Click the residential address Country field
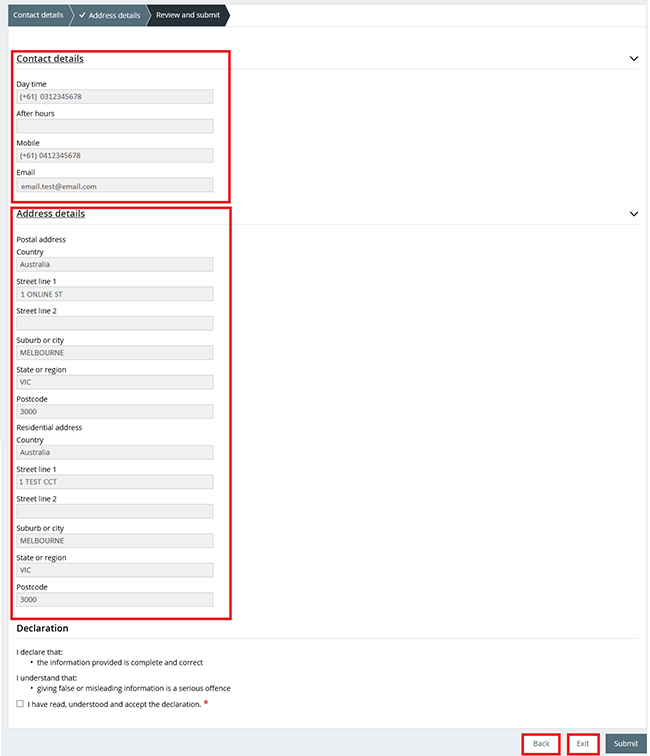Viewport: 650px width, 756px height. (114, 452)
